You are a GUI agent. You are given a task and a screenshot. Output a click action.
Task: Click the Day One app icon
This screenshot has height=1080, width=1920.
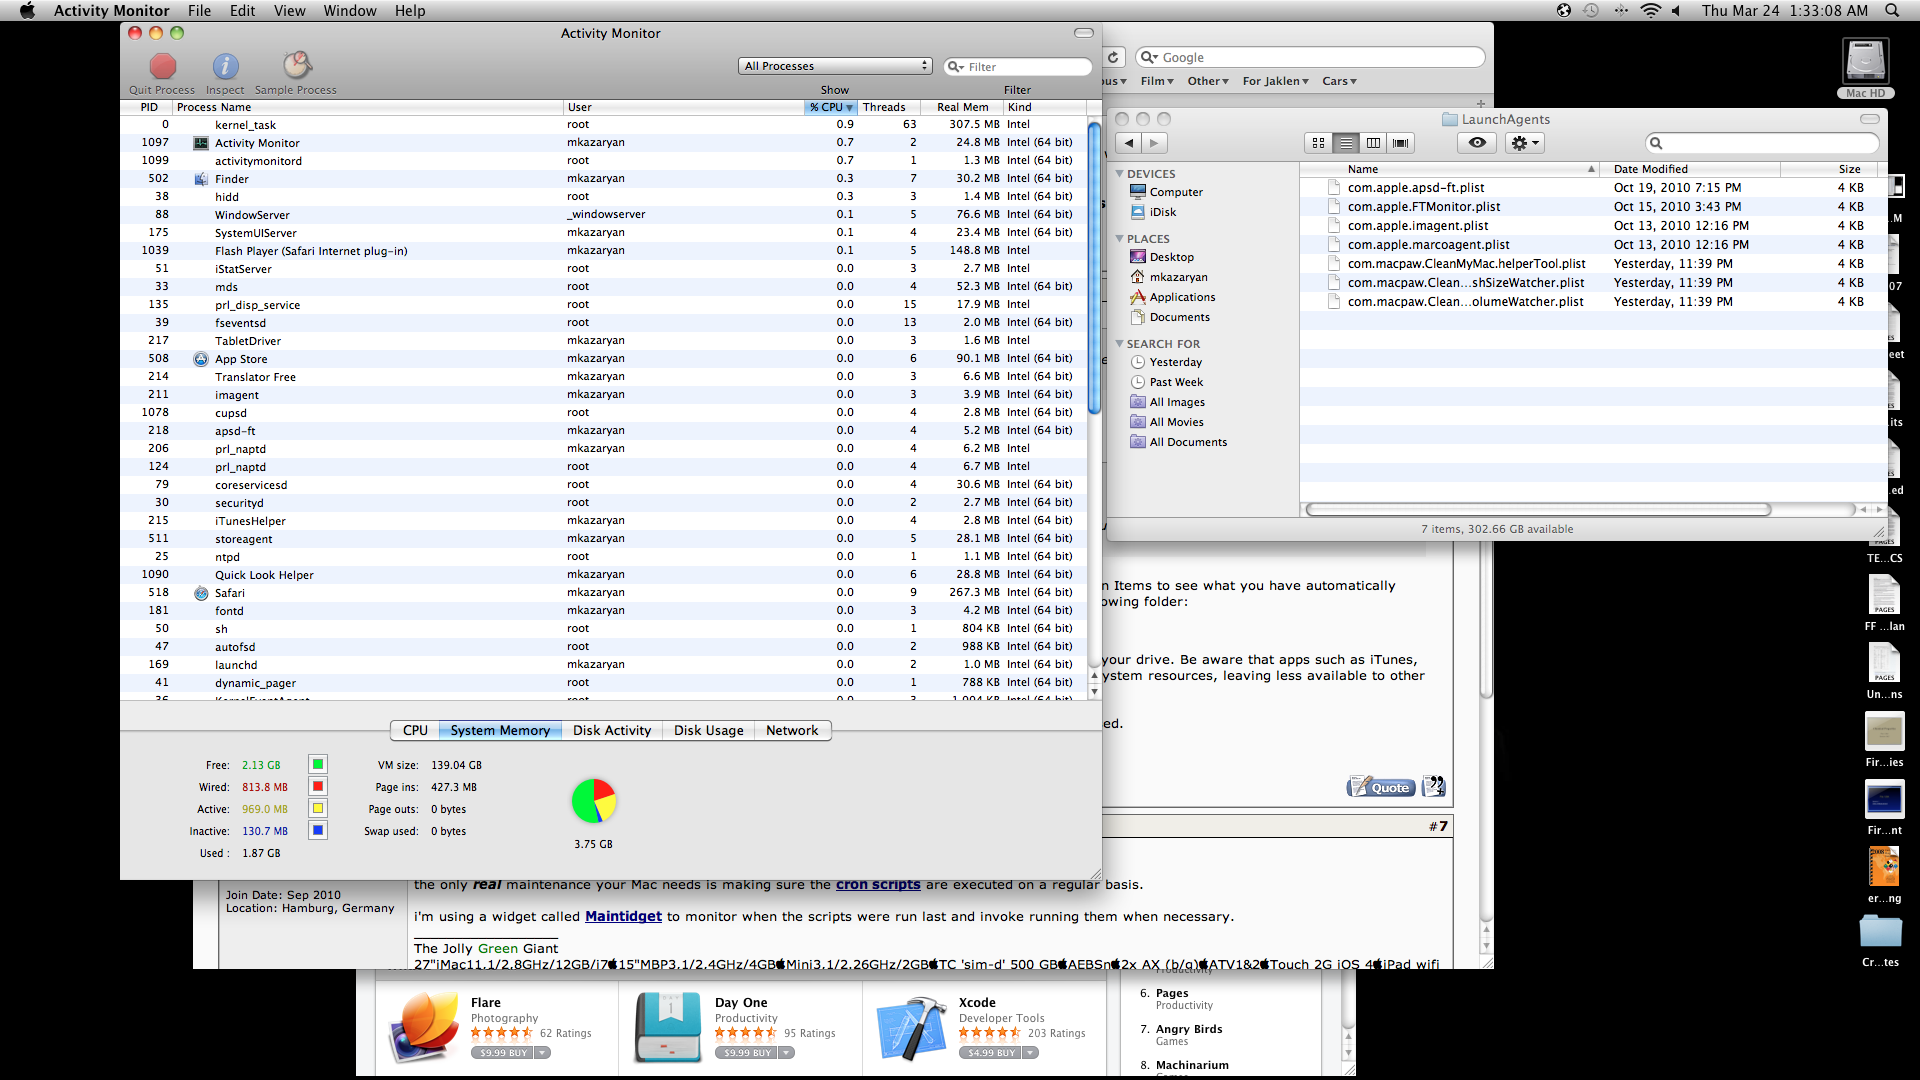click(668, 1027)
